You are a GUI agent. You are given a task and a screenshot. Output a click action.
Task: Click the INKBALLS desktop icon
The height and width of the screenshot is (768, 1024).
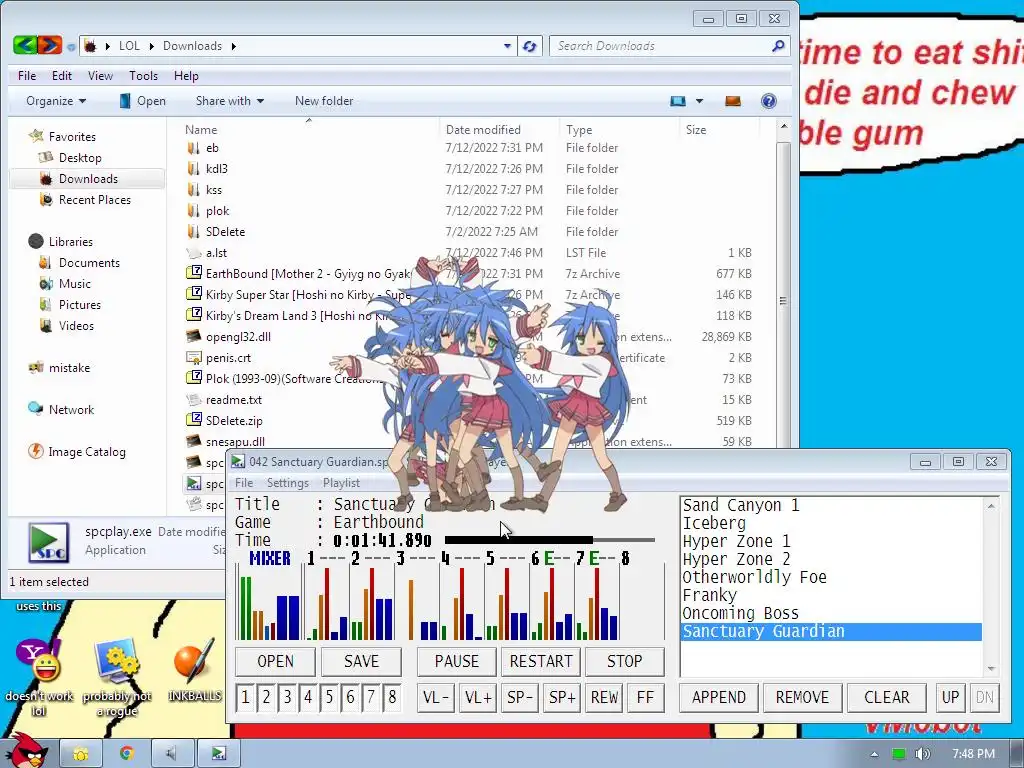[x=194, y=661]
